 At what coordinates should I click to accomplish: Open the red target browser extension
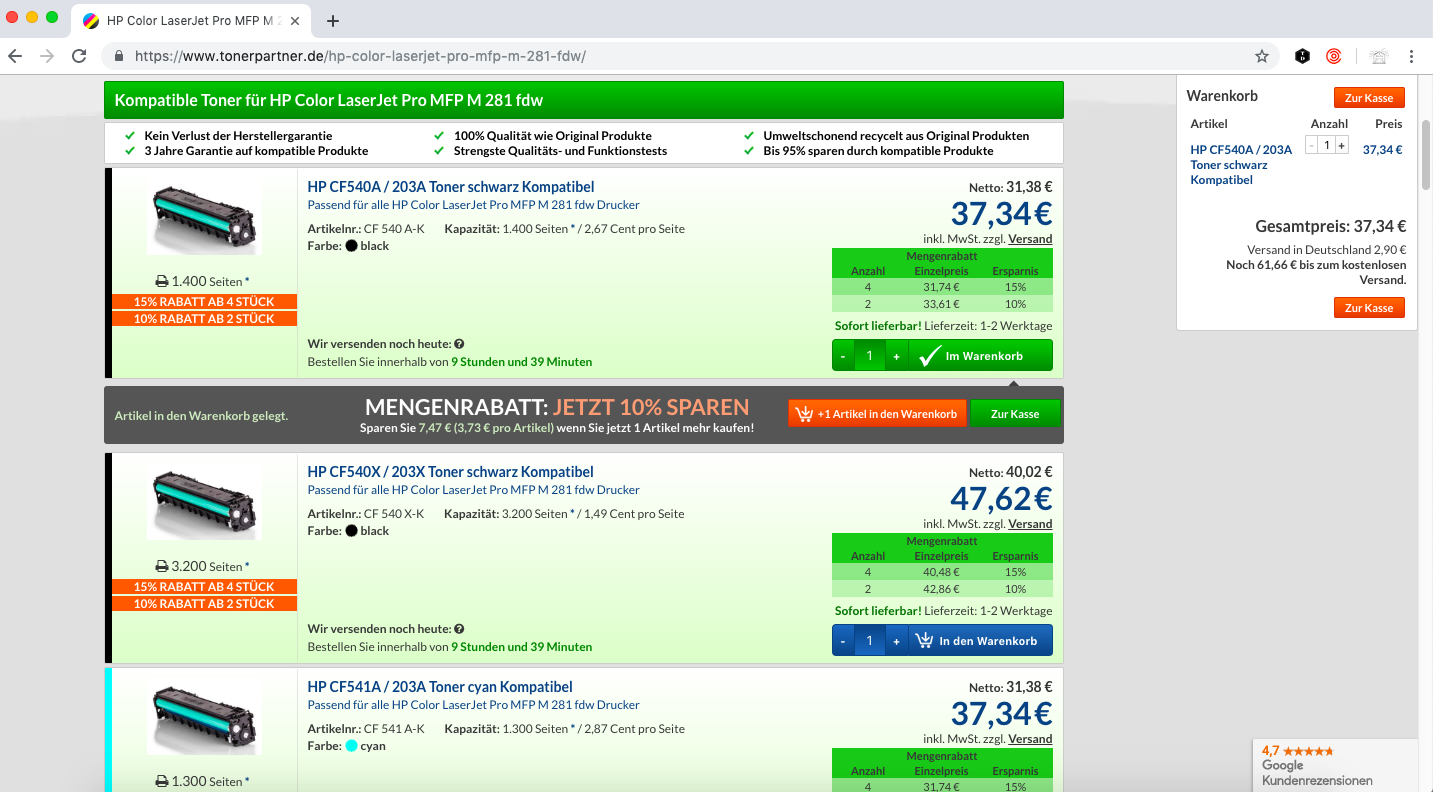click(1334, 56)
